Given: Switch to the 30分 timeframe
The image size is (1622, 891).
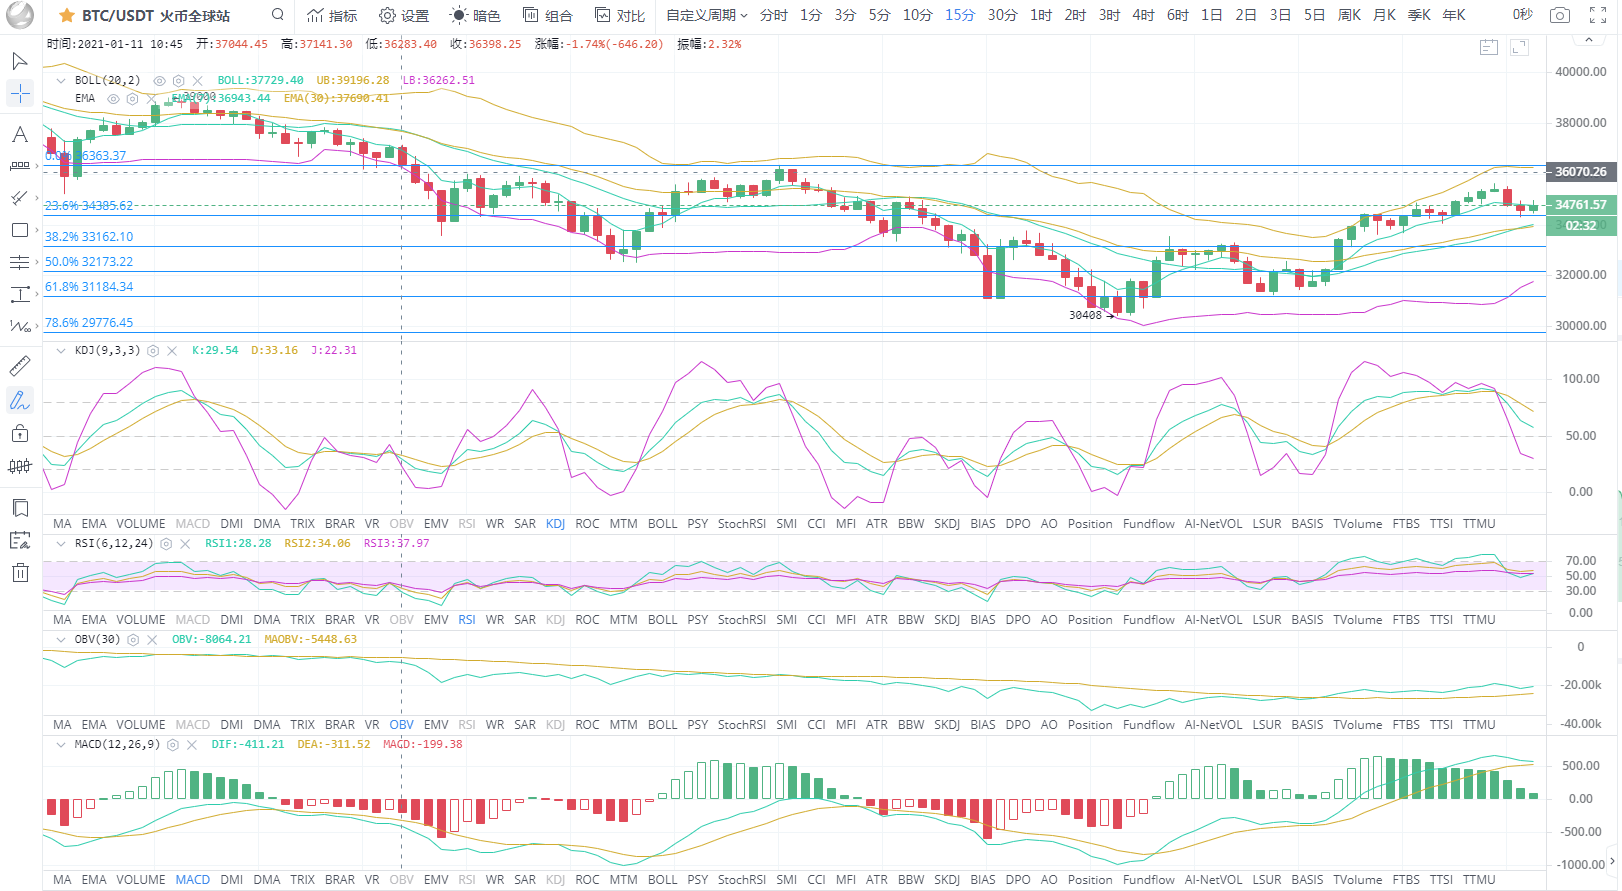Looking at the screenshot, I should pyautogui.click(x=1002, y=15).
